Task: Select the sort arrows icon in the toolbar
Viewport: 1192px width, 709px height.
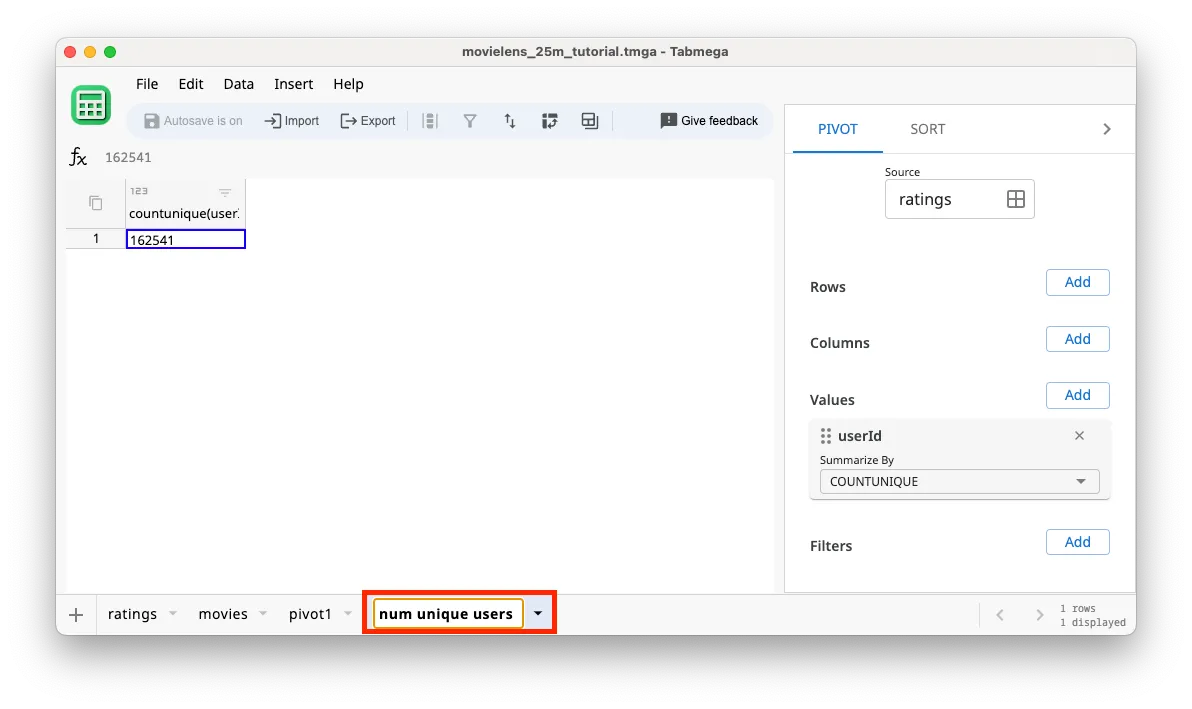Action: click(510, 120)
